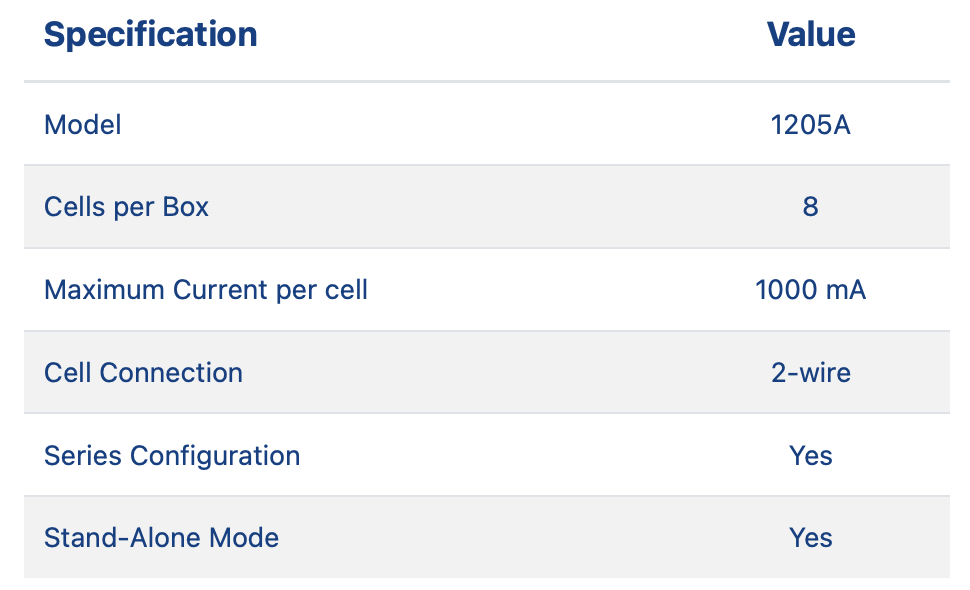Click the Cells per Box value 8
The height and width of the screenshot is (590, 970).
[x=810, y=207]
